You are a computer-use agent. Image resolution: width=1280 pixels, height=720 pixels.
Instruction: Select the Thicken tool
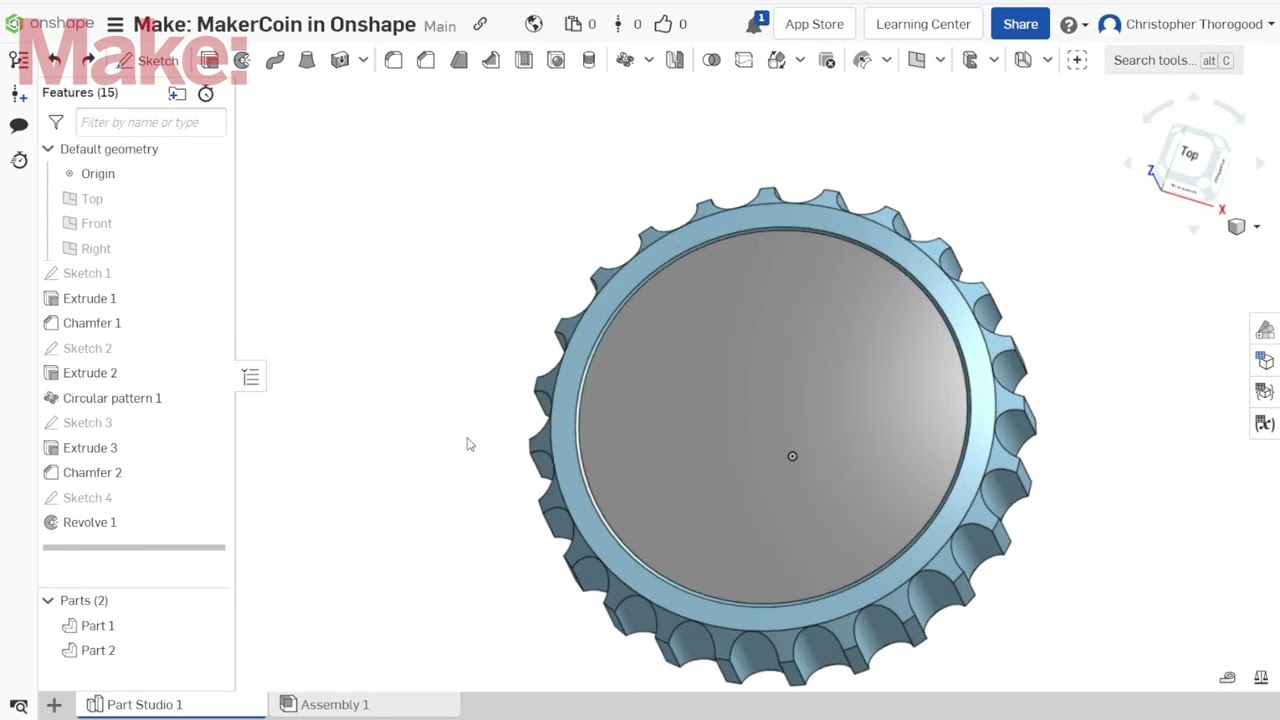340,60
